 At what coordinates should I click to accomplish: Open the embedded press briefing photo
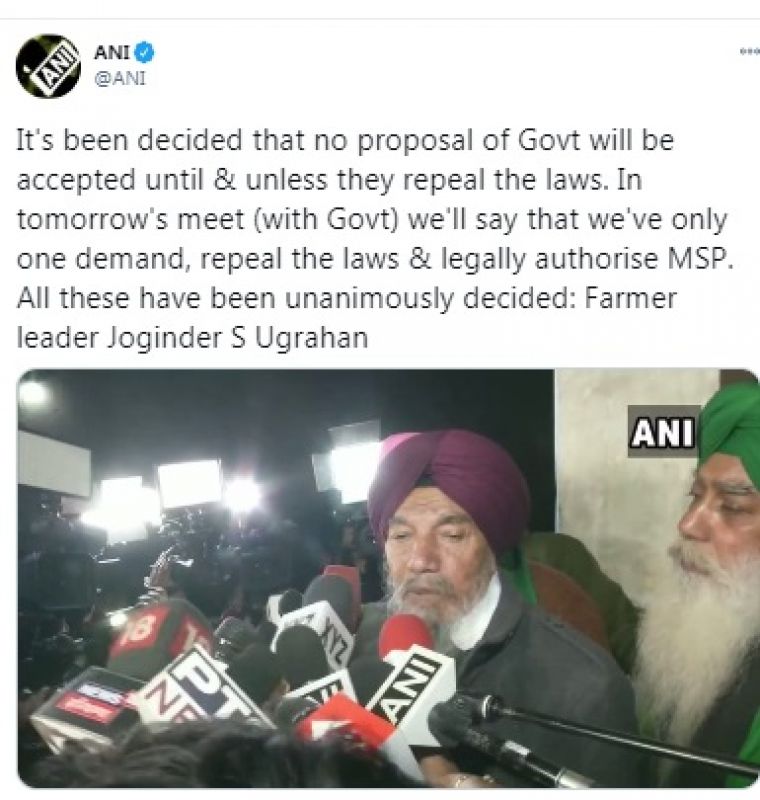[388, 579]
